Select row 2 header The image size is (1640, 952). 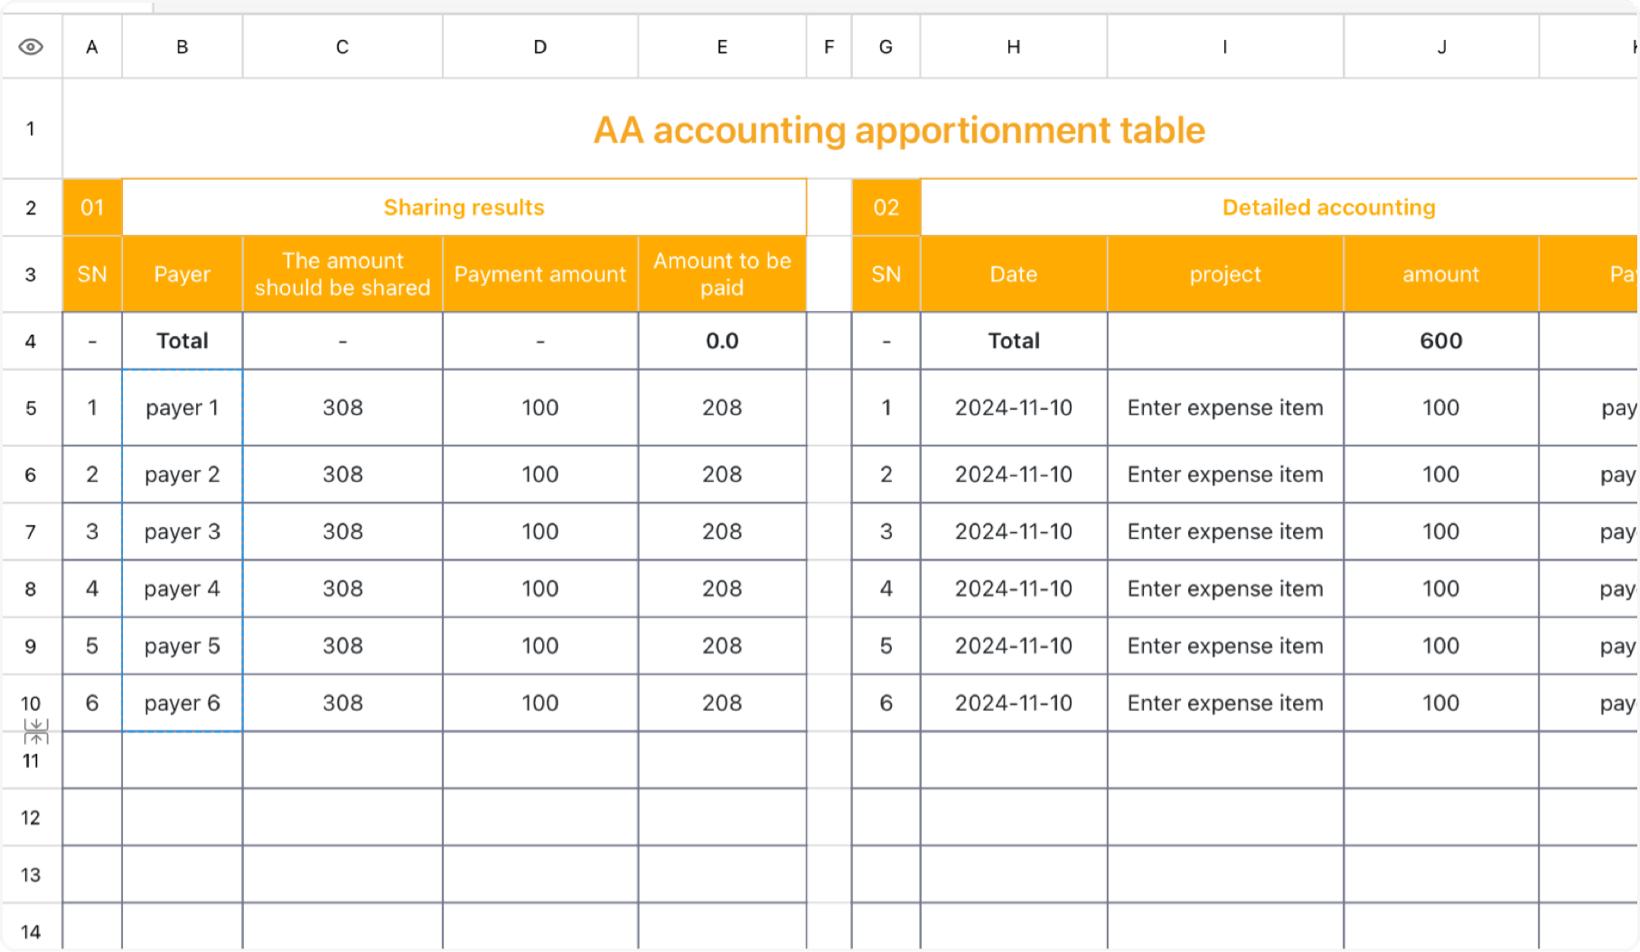click(x=31, y=208)
